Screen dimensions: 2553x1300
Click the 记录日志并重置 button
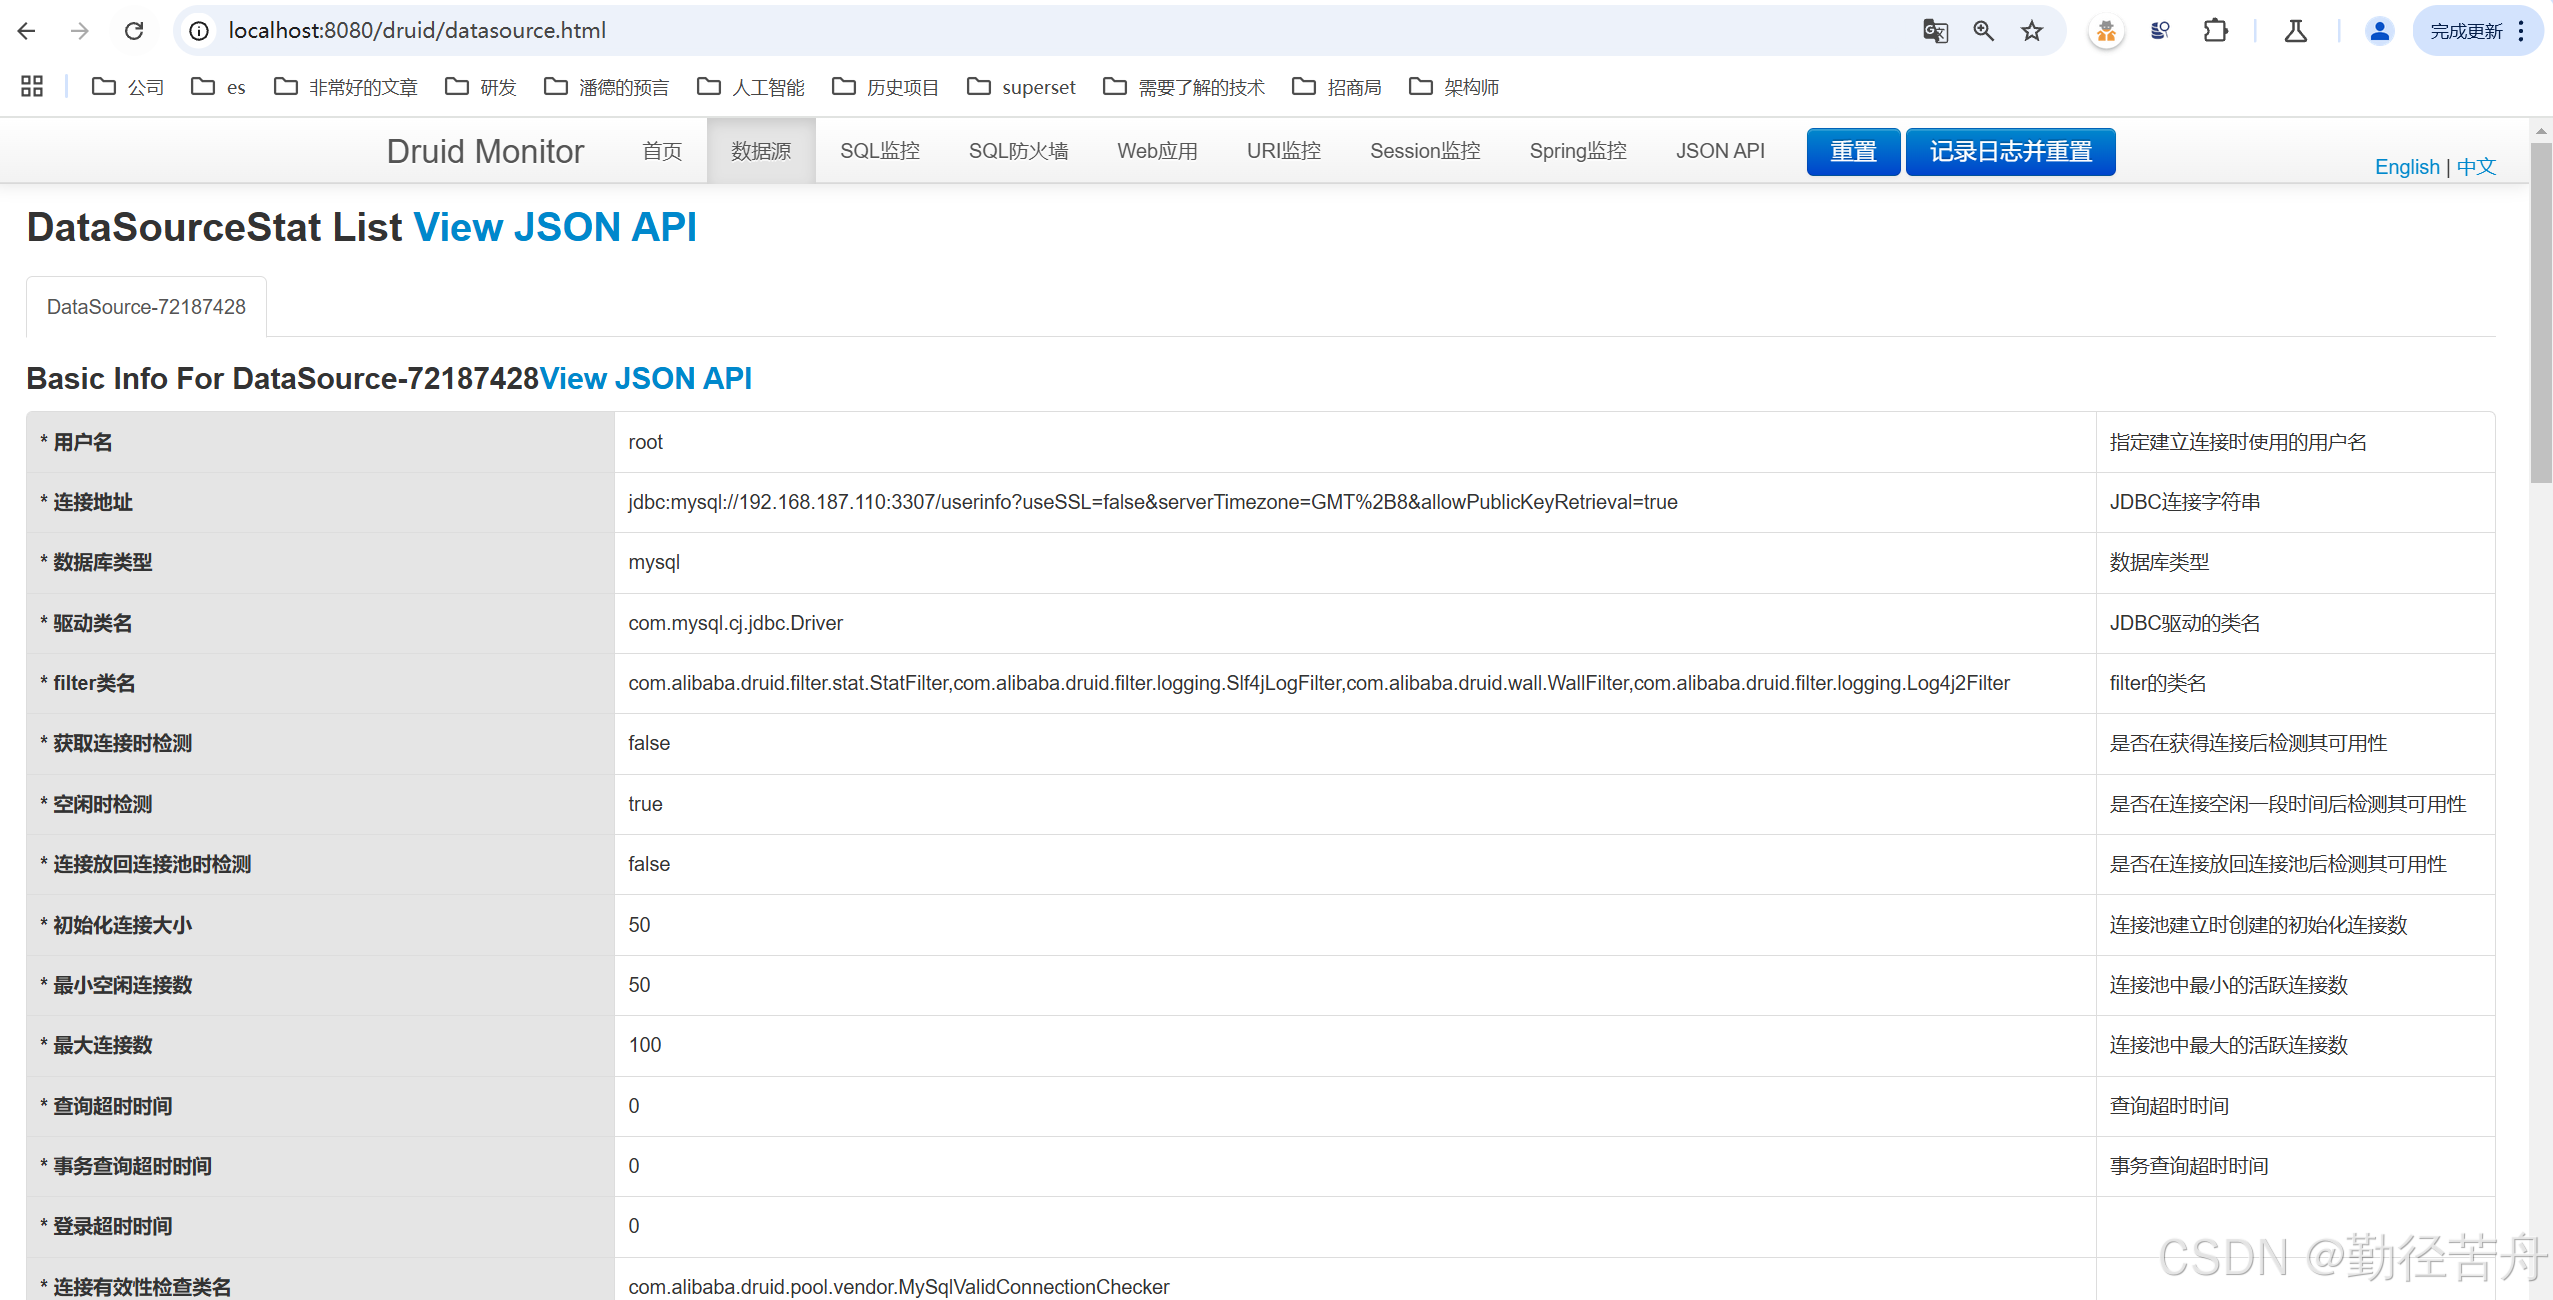[2010, 152]
